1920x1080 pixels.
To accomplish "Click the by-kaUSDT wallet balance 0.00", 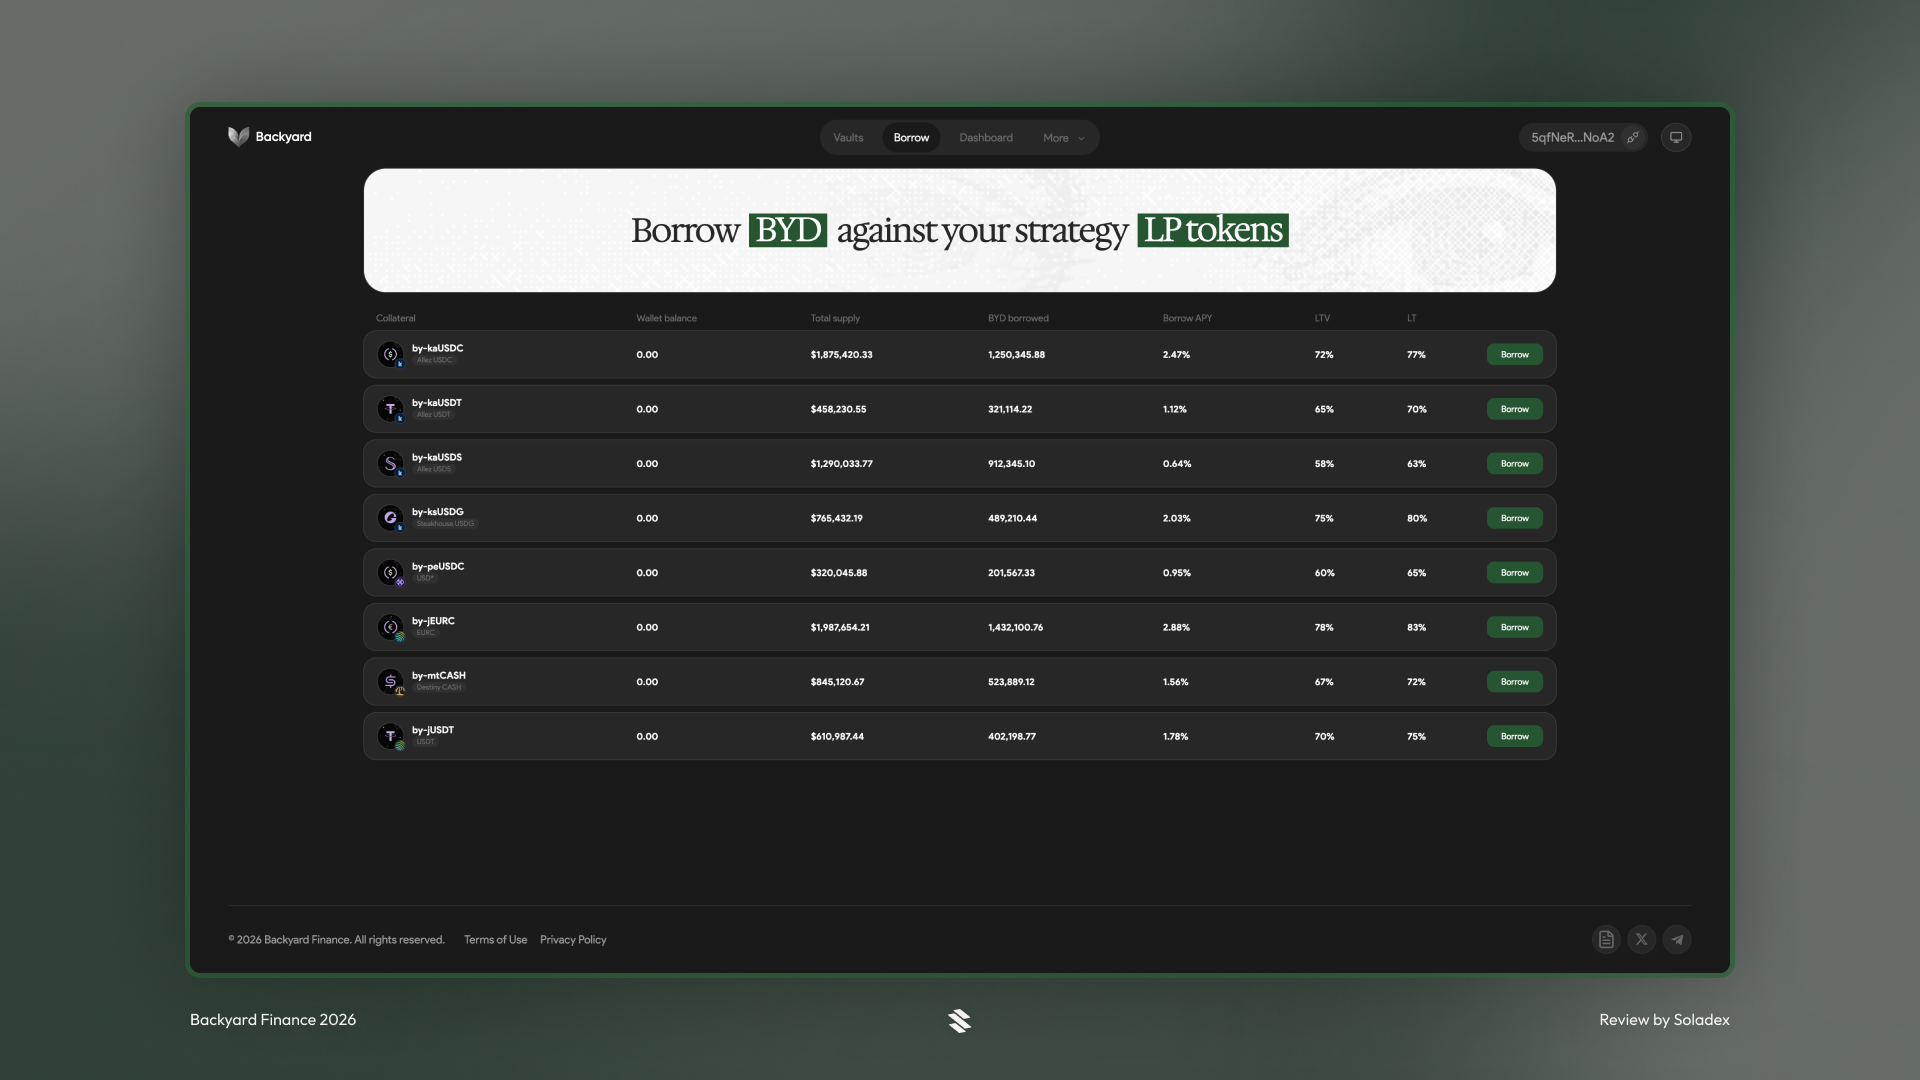I will (647, 409).
